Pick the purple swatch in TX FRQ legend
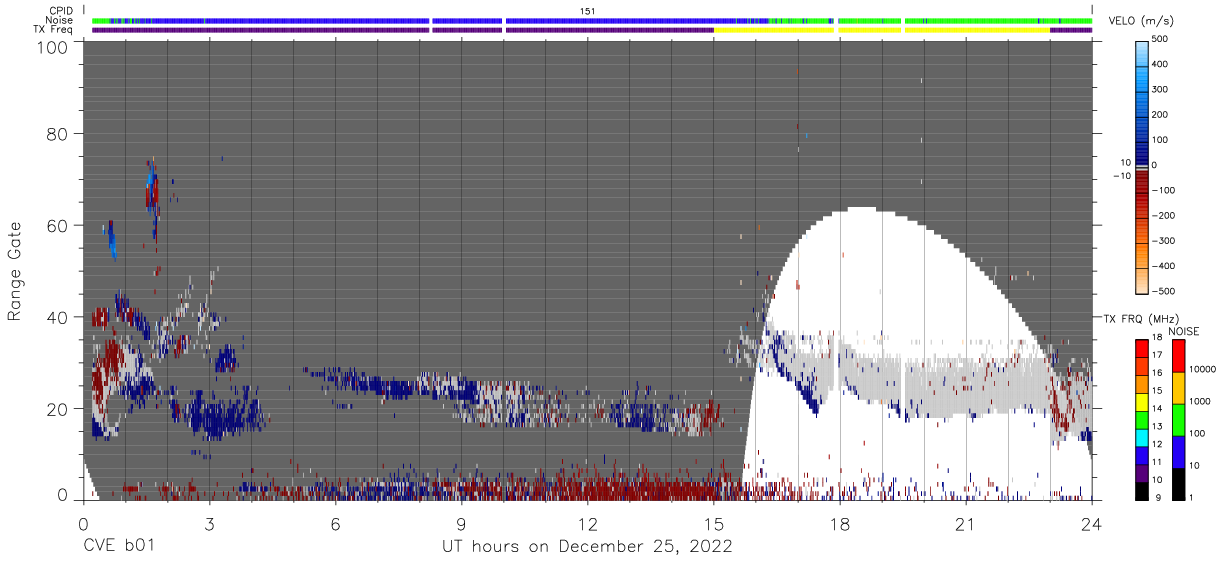Image resolution: width=1228 pixels, height=567 pixels. 1142,471
